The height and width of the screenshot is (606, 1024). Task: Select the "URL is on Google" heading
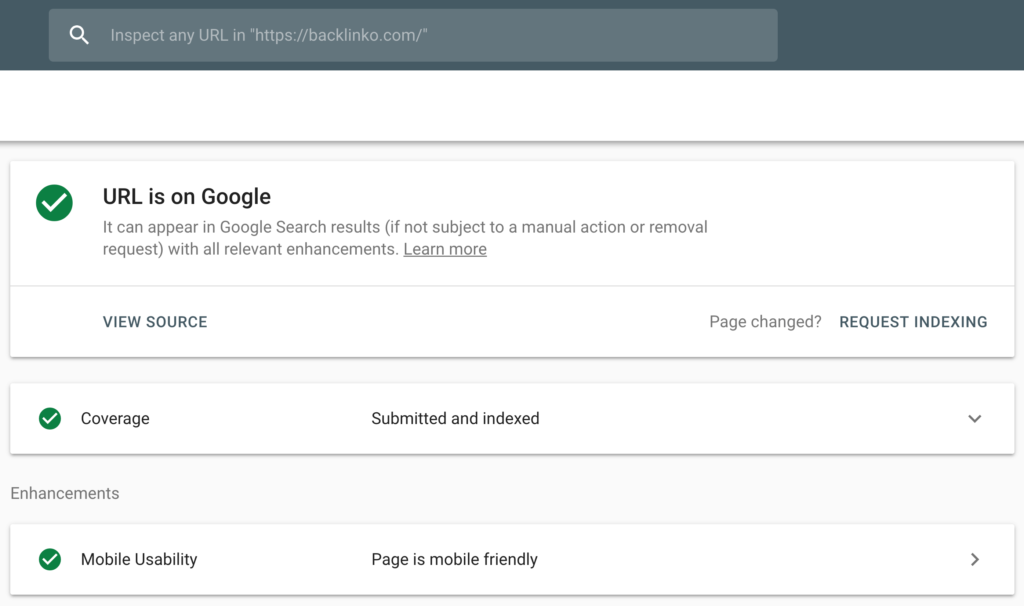pyautogui.click(x=187, y=197)
